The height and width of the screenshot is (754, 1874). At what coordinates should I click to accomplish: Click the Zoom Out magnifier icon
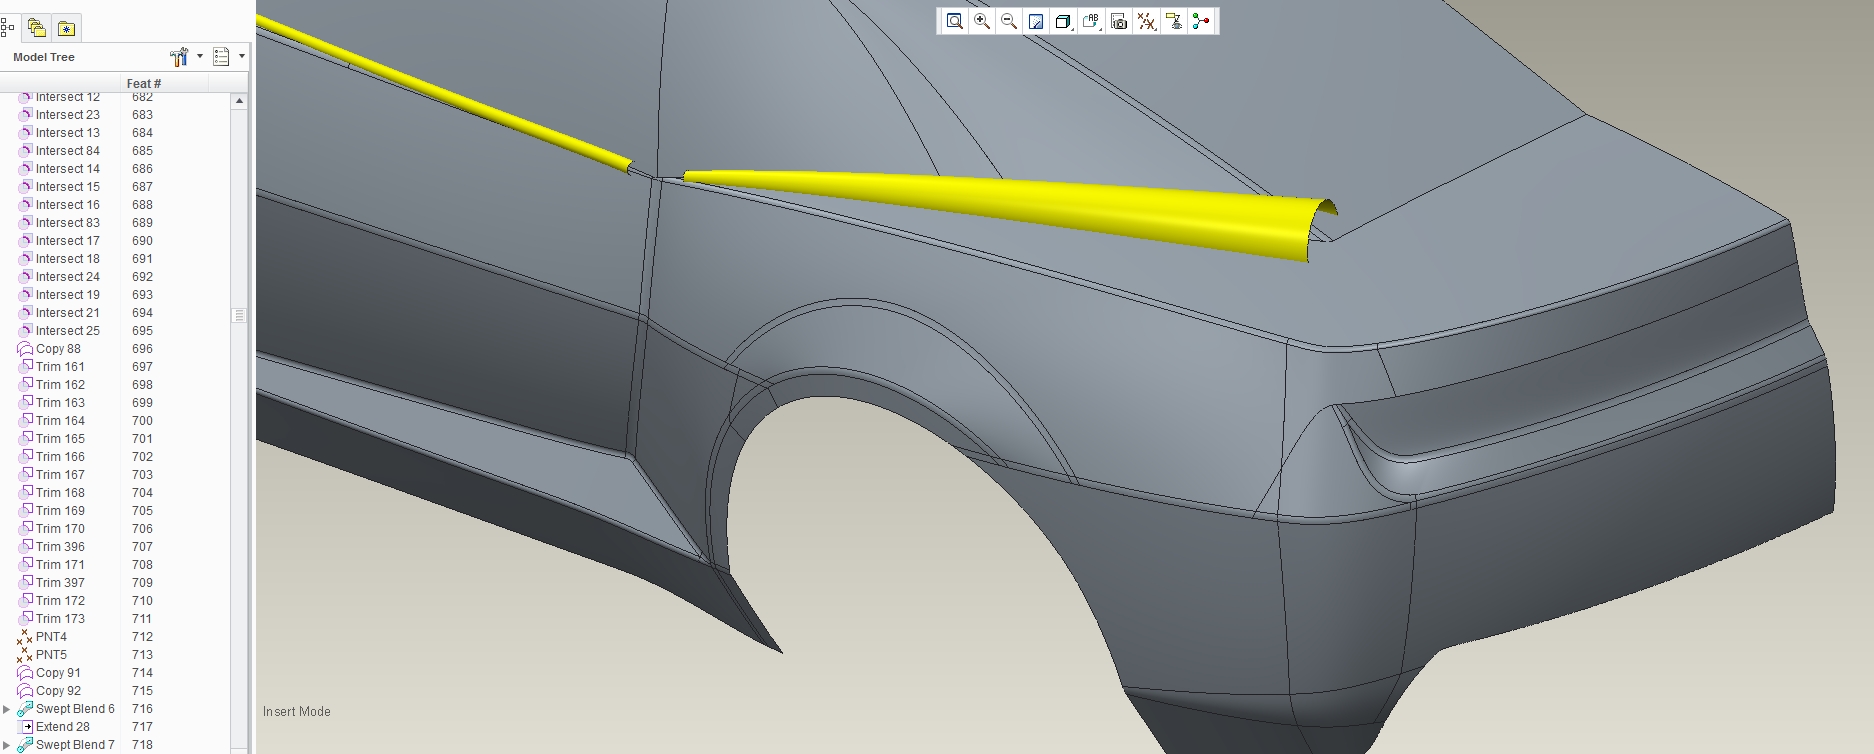tap(1009, 21)
